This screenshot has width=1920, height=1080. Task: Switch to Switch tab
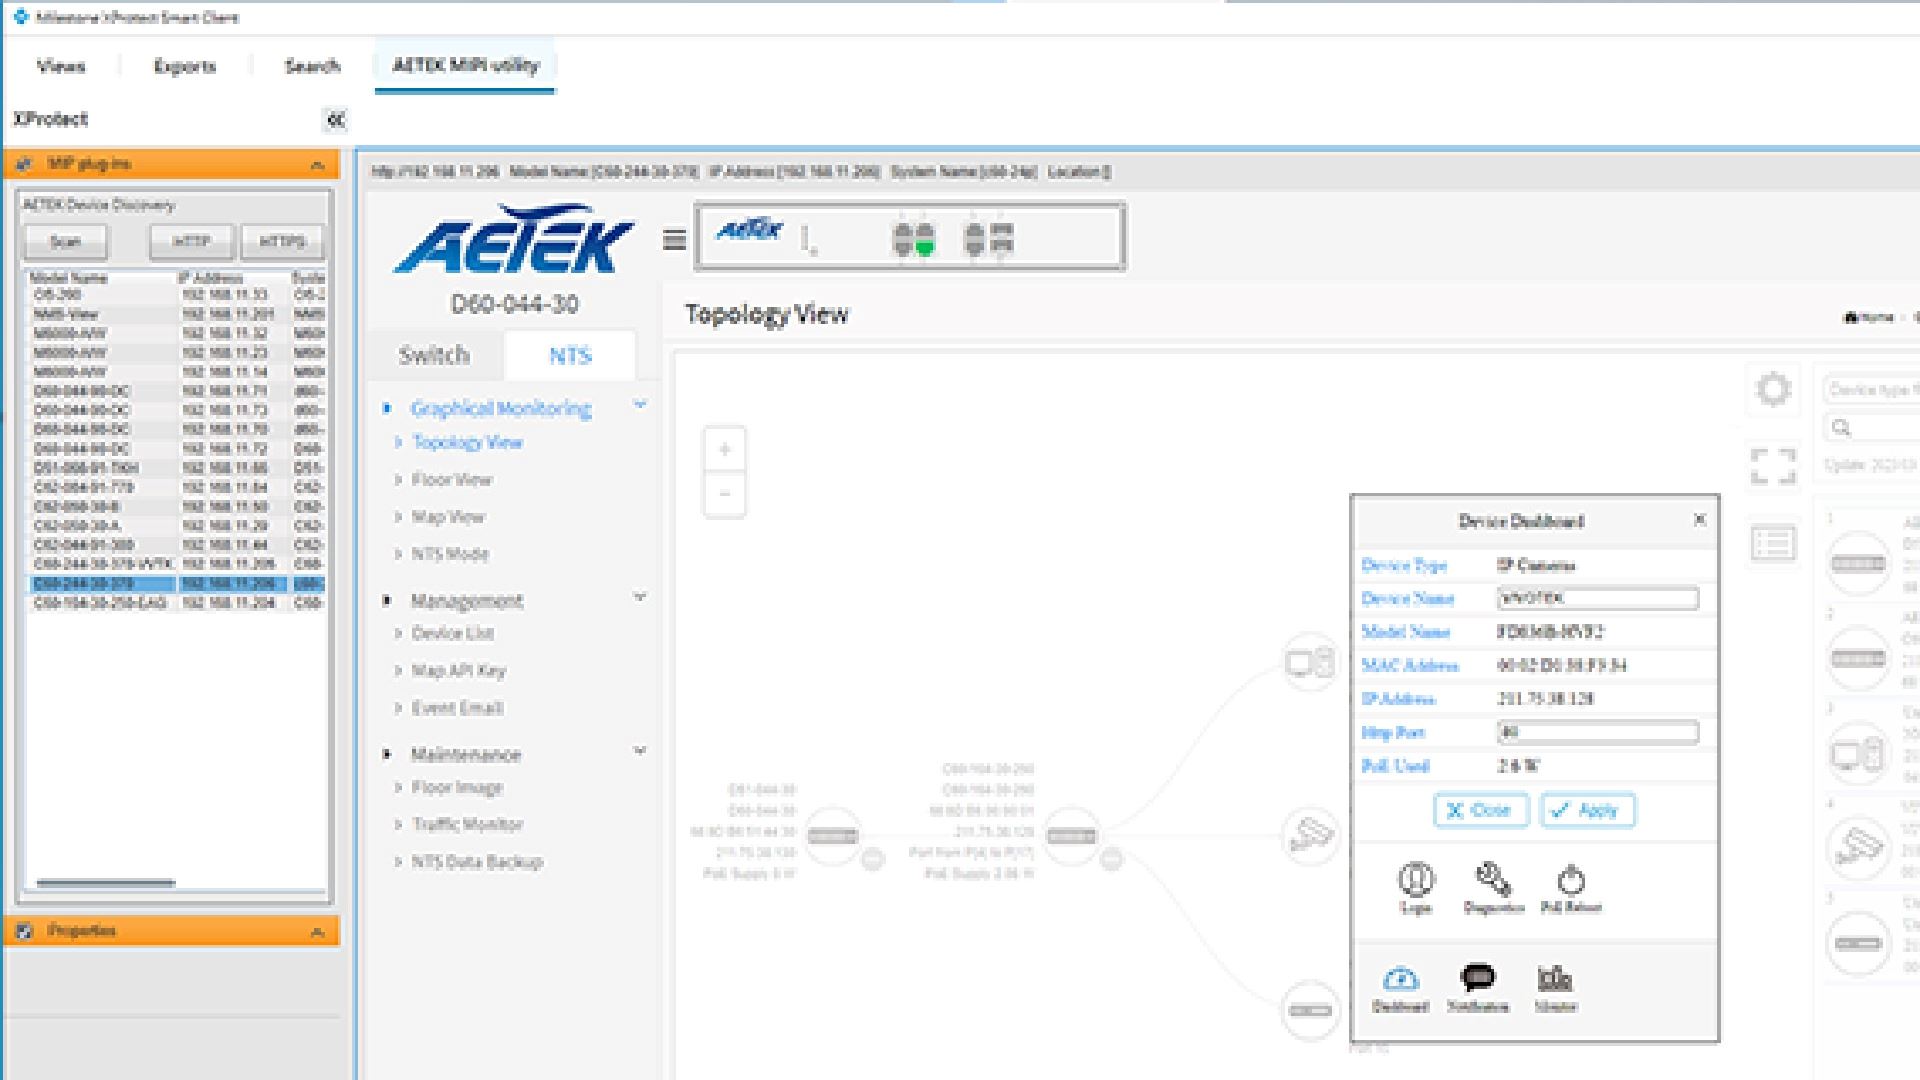[x=434, y=355]
